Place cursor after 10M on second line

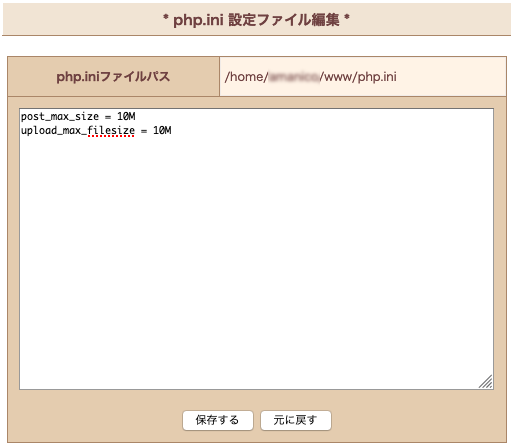pyautogui.click(x=172, y=130)
